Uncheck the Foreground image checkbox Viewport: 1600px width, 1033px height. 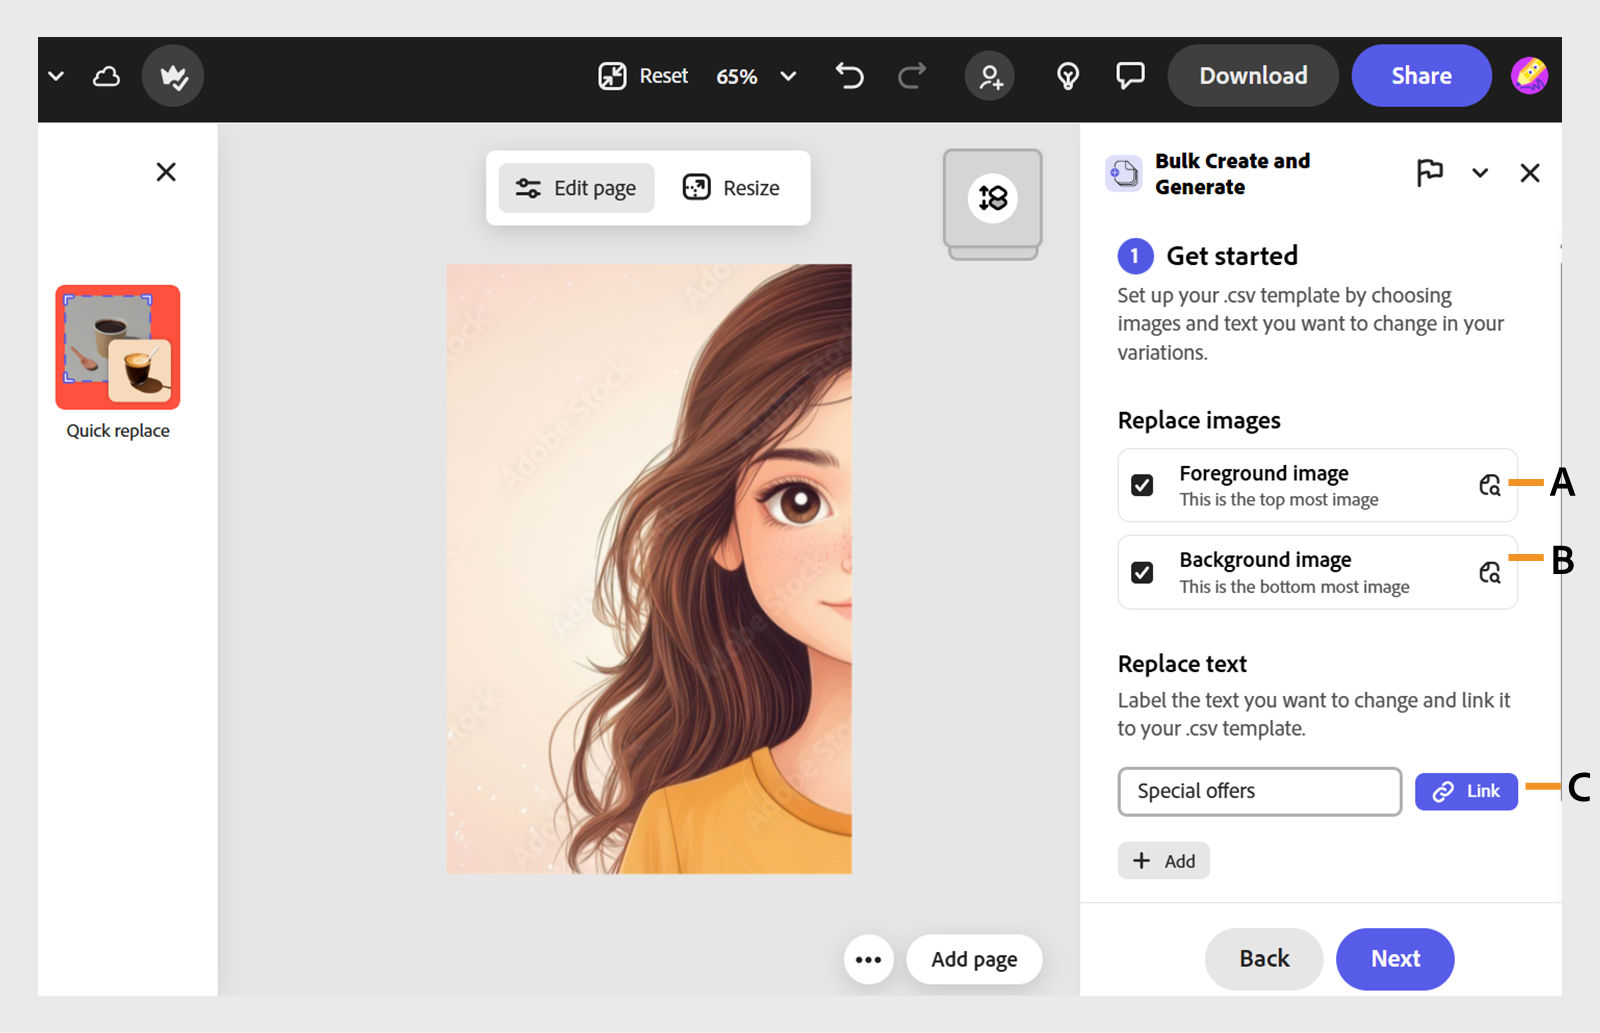tap(1142, 485)
